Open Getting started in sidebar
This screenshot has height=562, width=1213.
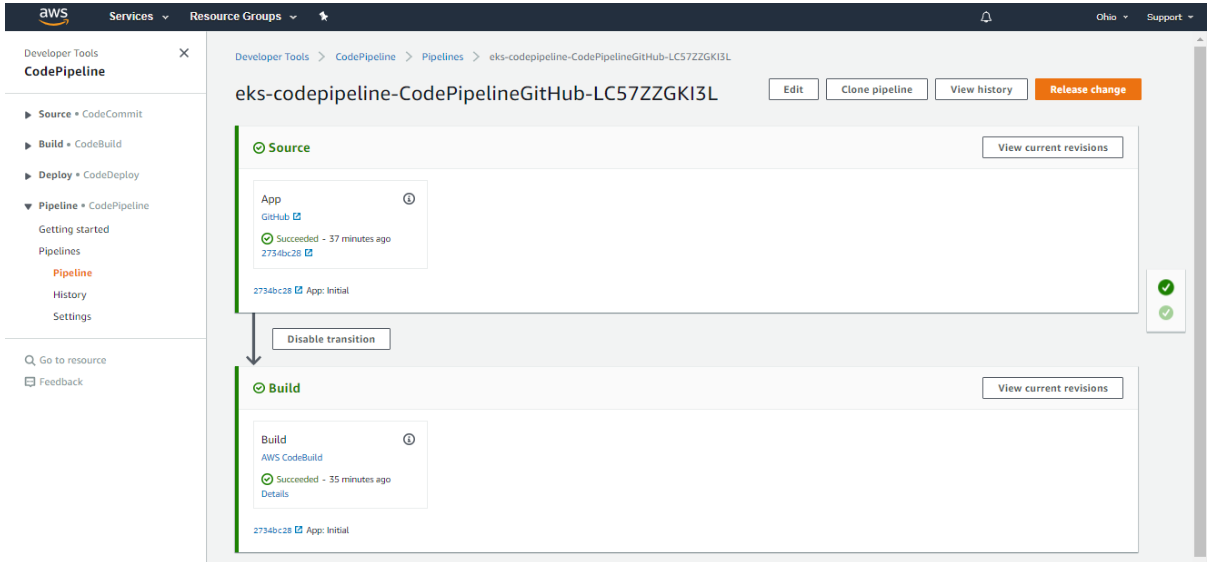[74, 229]
